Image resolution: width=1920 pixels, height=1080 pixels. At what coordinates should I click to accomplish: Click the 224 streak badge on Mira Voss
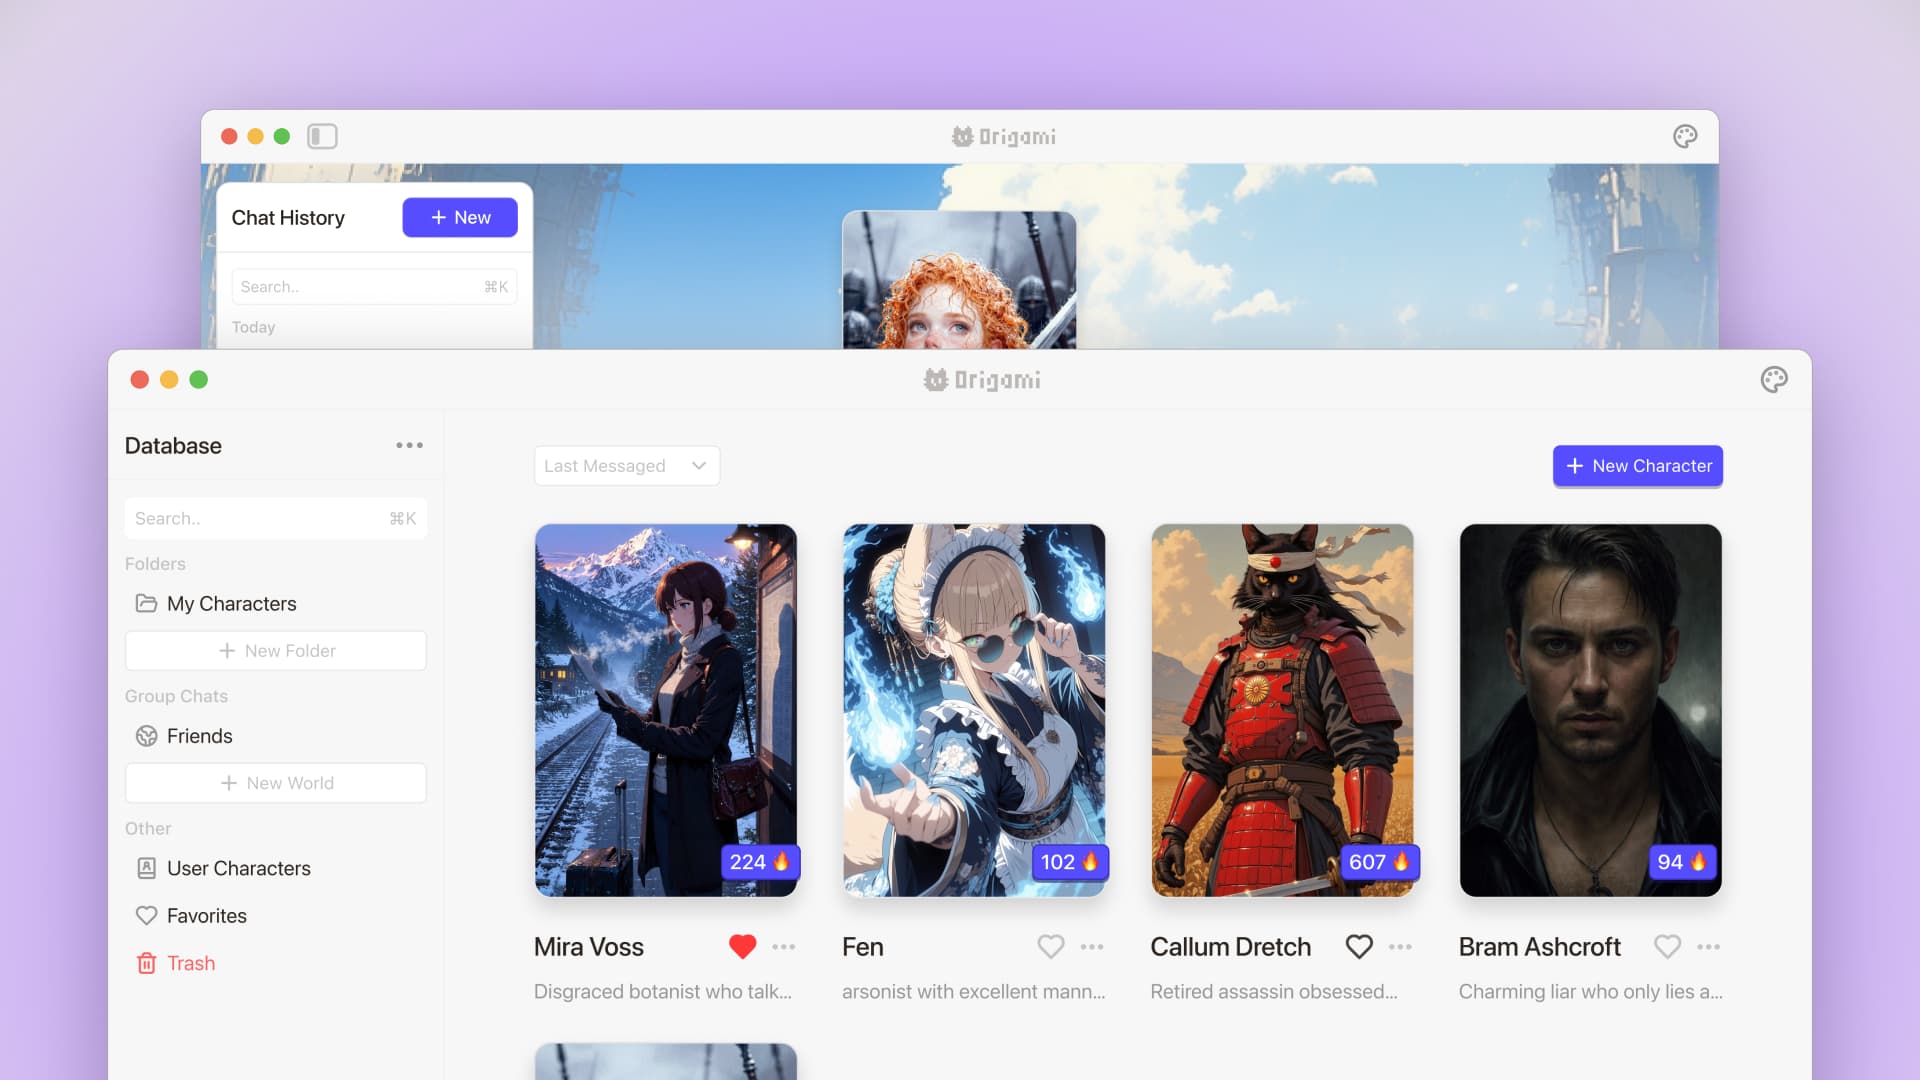point(760,862)
